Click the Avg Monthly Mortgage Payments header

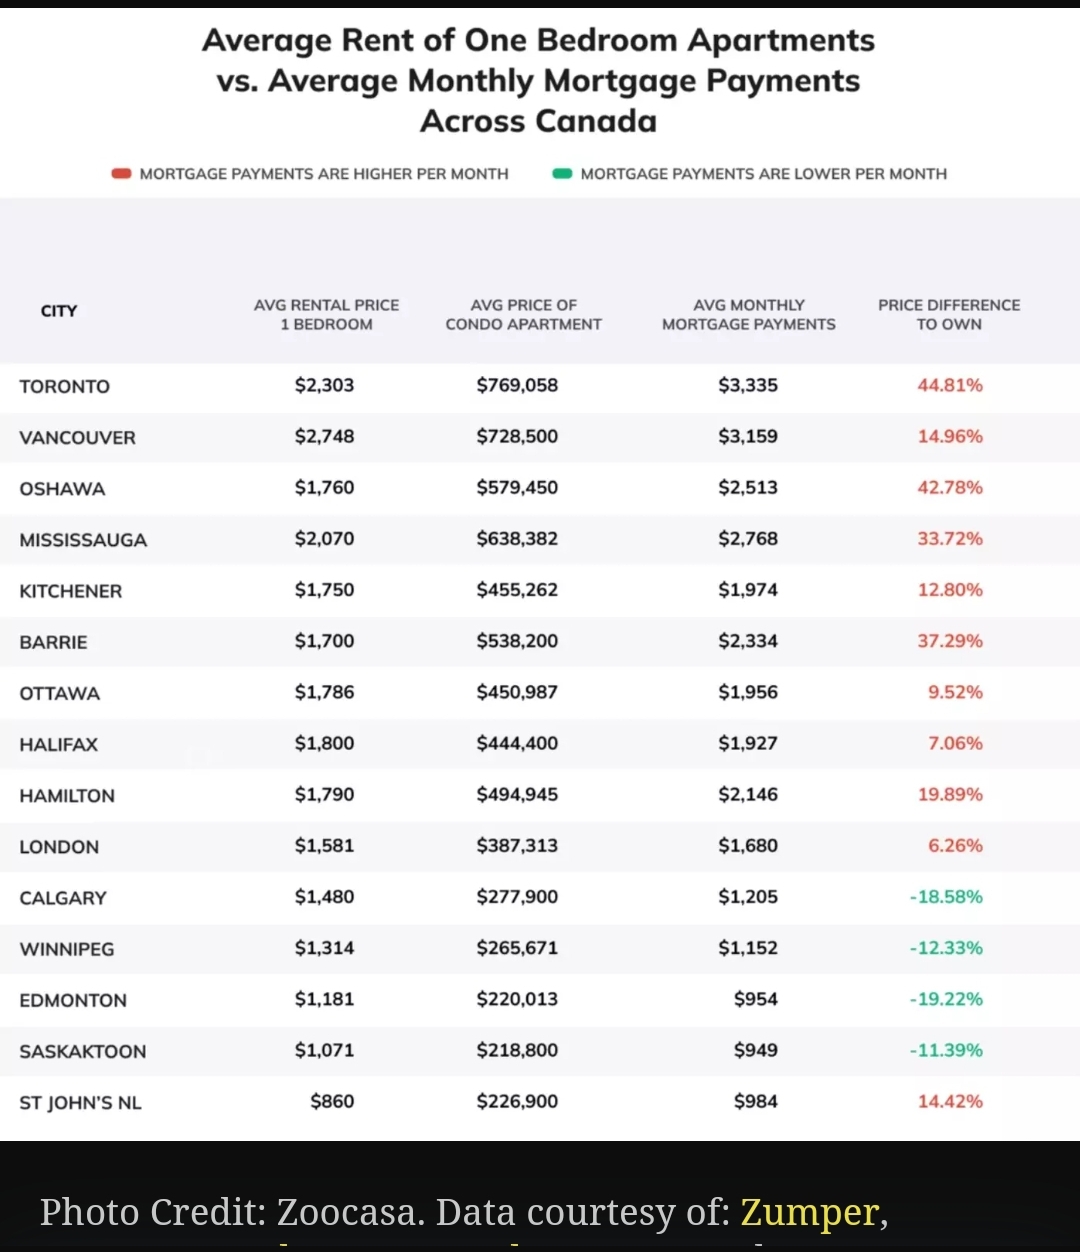click(x=748, y=314)
